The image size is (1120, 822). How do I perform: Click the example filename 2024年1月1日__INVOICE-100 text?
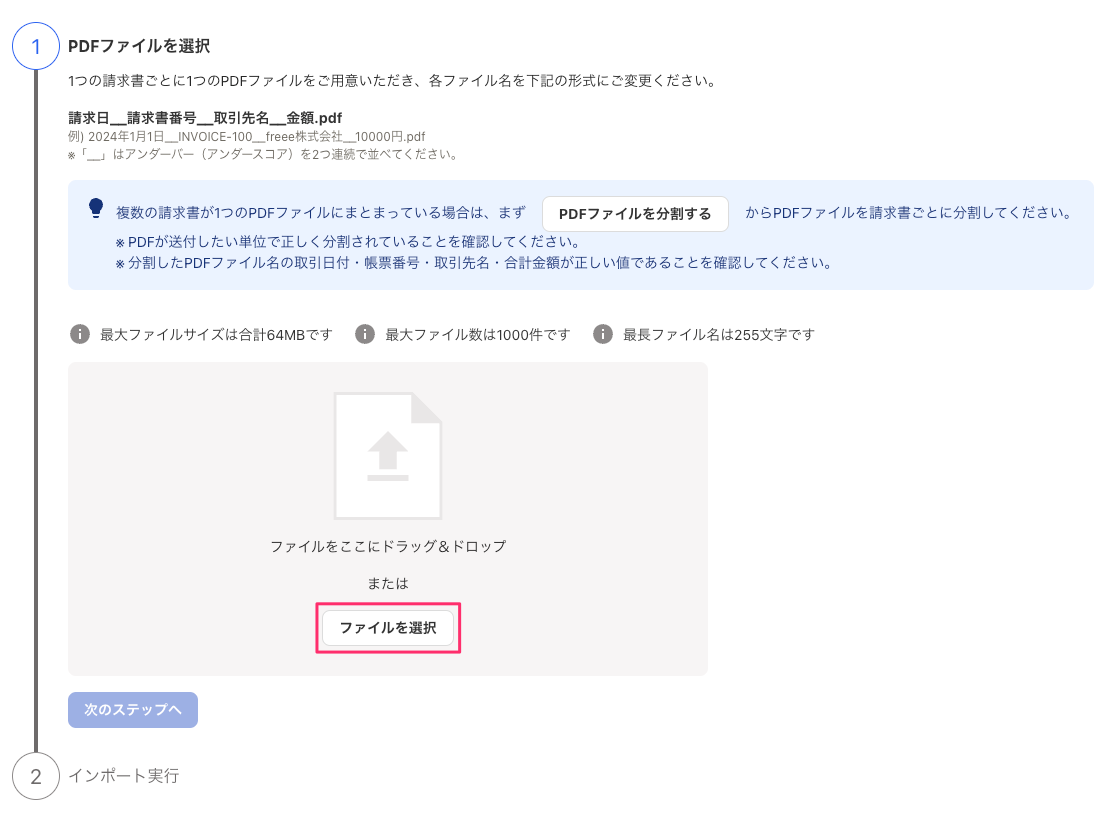click(x=247, y=136)
